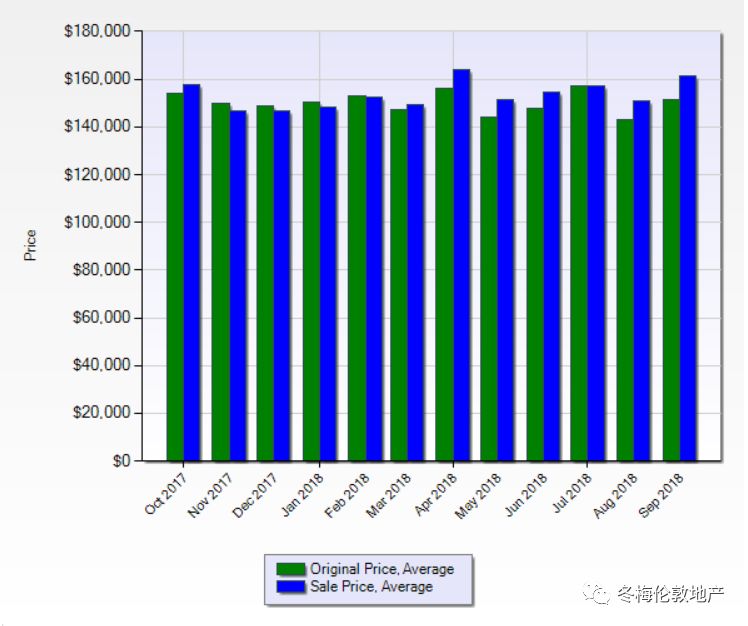Select the green Aug 2018 original price bar
This screenshot has height=626, width=748.
pos(625,290)
